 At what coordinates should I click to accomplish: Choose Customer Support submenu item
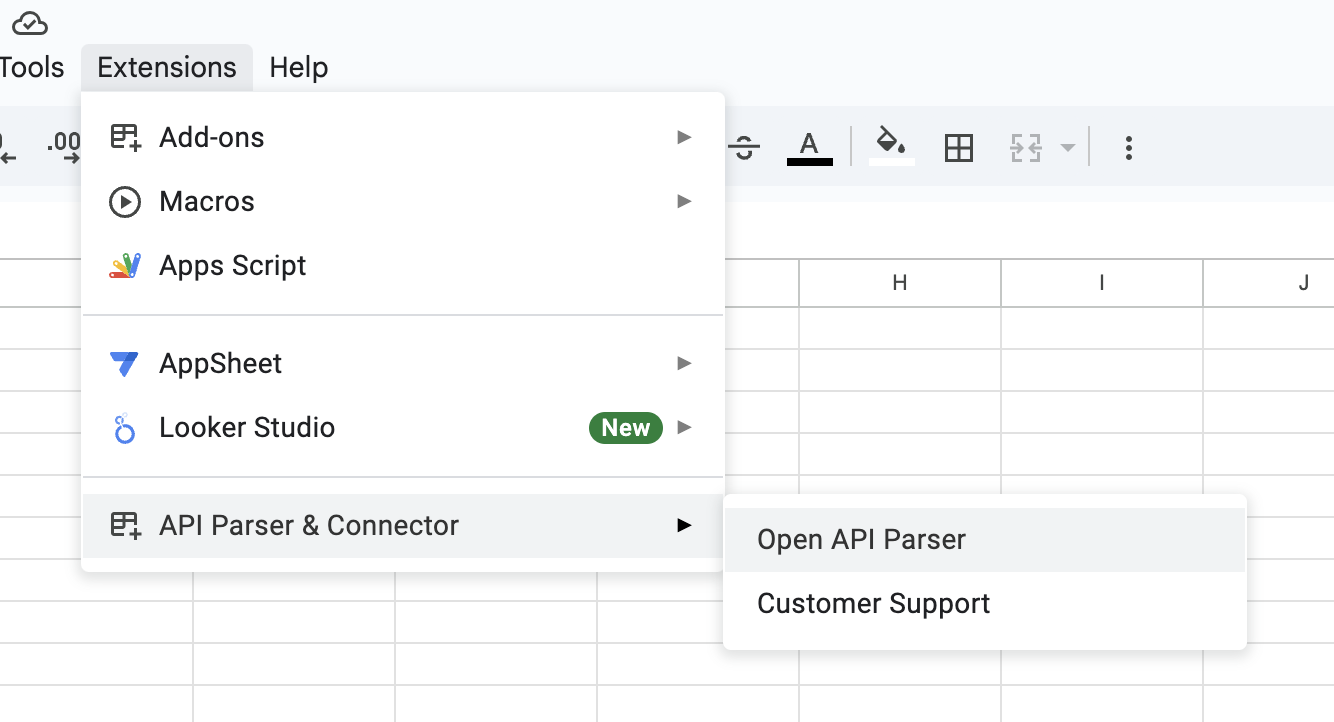point(984,604)
